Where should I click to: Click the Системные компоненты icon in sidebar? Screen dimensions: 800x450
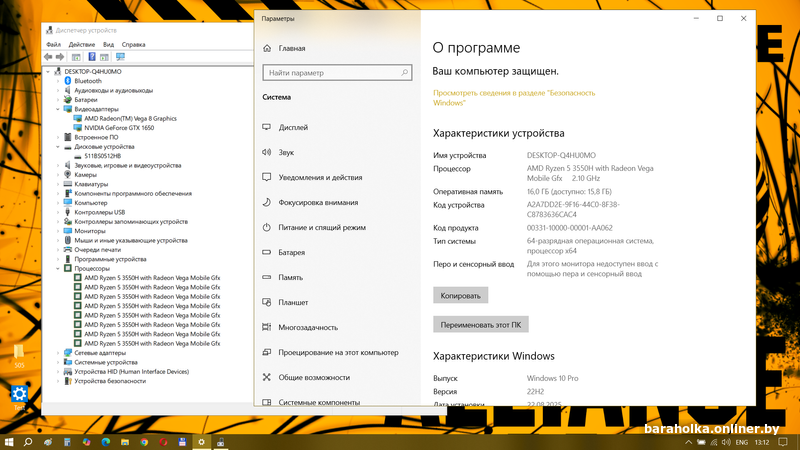266,402
